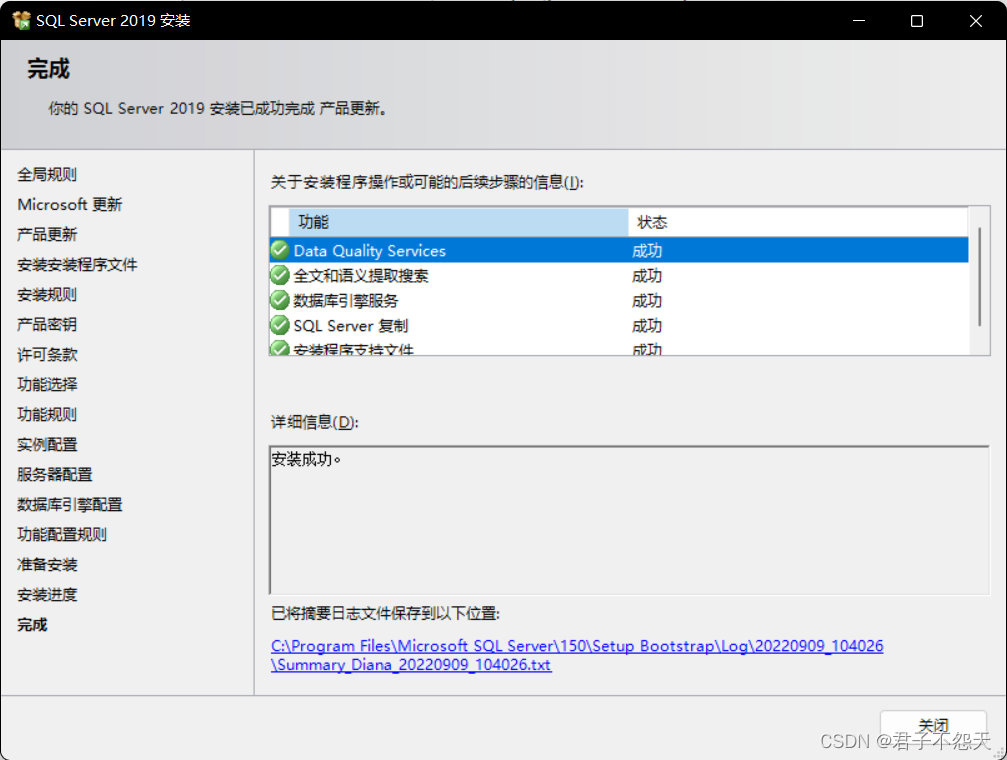Click the SQL Server setup title bar icon
Screen dimensions: 1007x760
(x=21, y=21)
